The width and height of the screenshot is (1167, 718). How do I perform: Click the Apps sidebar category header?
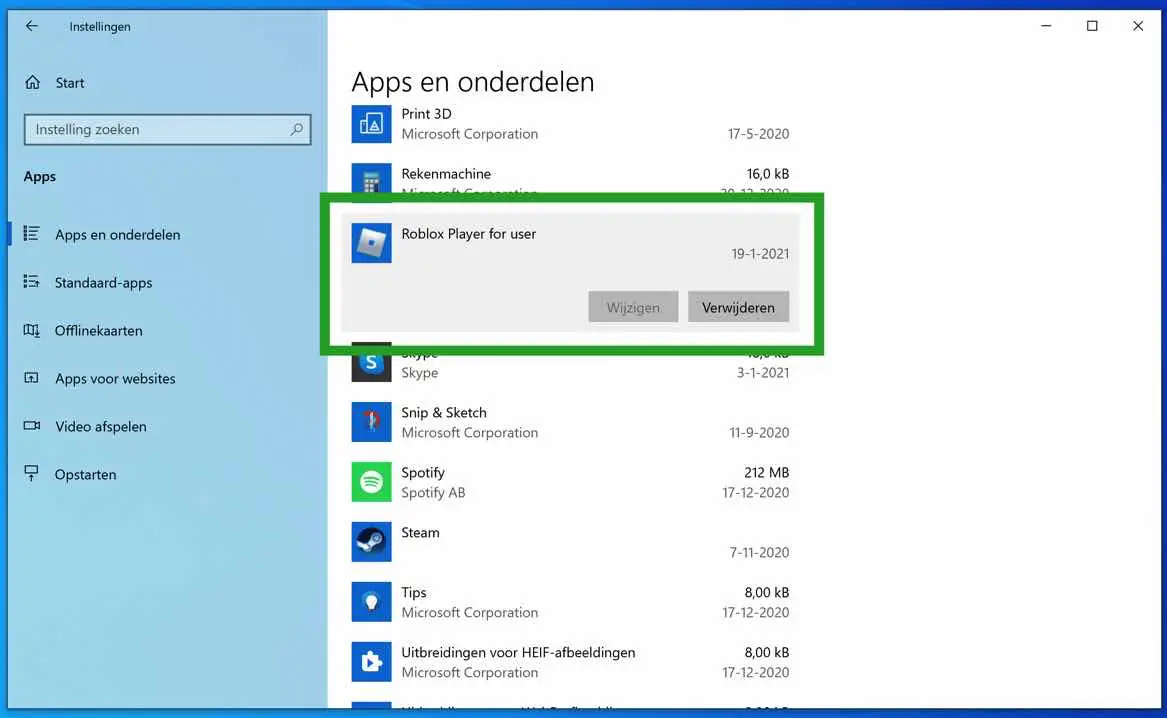tap(39, 176)
